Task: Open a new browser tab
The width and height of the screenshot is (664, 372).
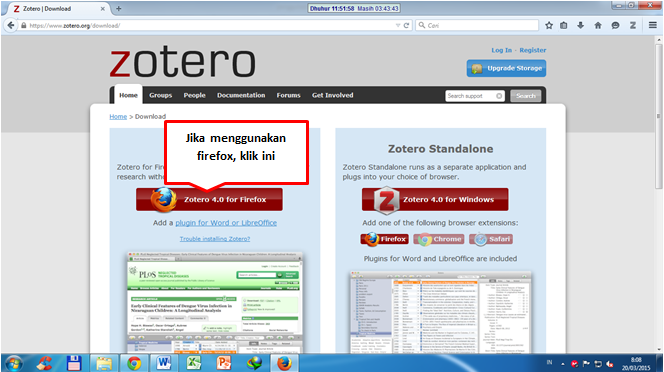Action: tap(119, 8)
